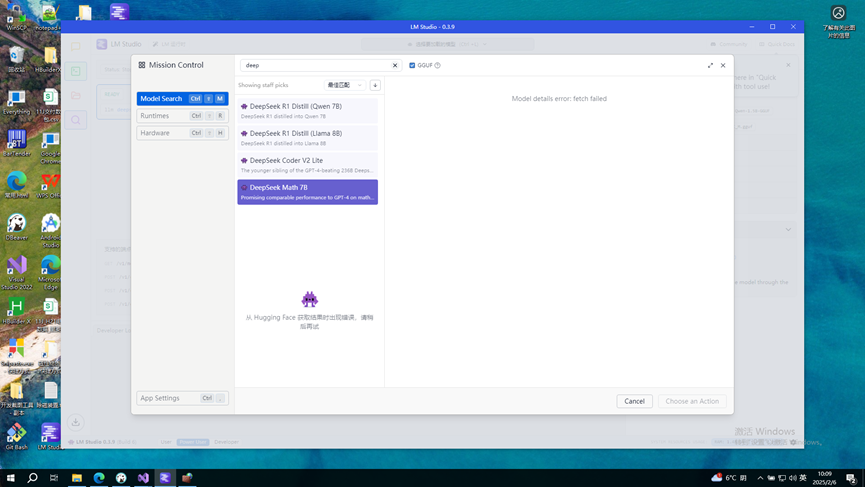Screen dimensions: 865x487
Task: Open the BarTender desktop shortcut
Action: coord(17,143)
